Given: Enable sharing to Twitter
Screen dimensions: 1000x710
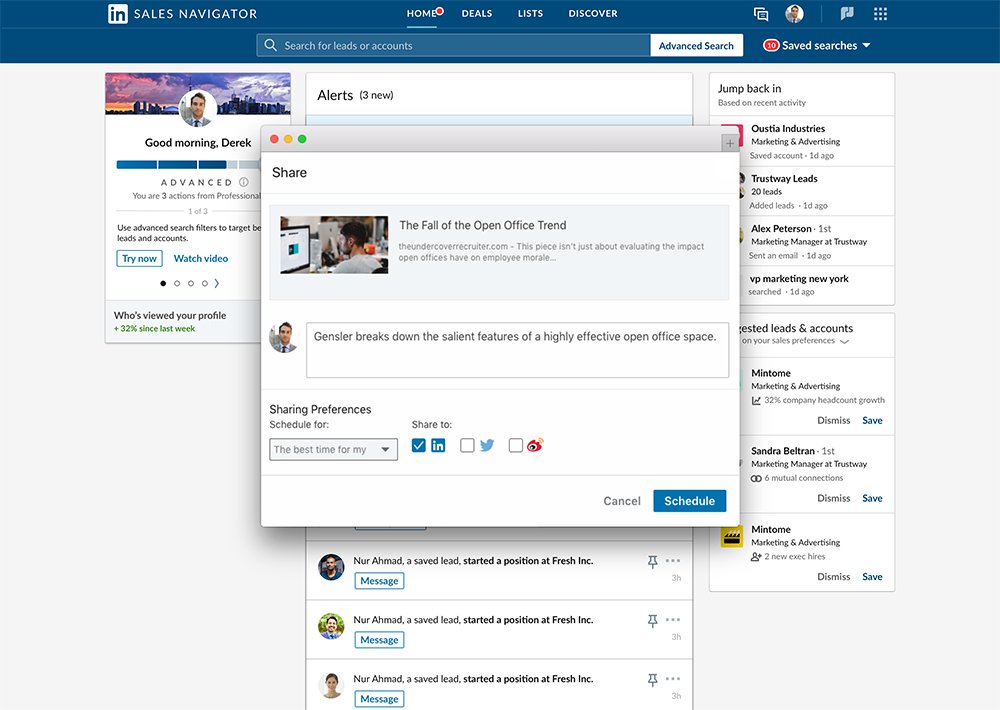Looking at the screenshot, I should coord(467,445).
